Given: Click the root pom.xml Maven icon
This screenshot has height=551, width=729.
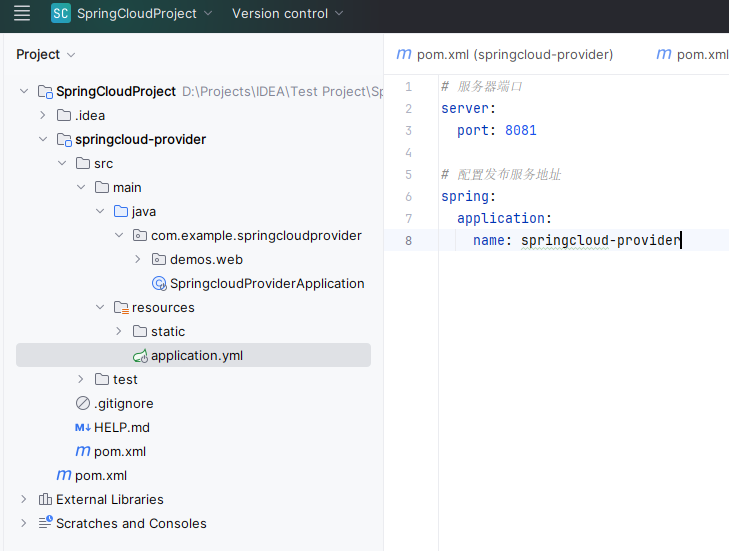Looking at the screenshot, I should (64, 475).
